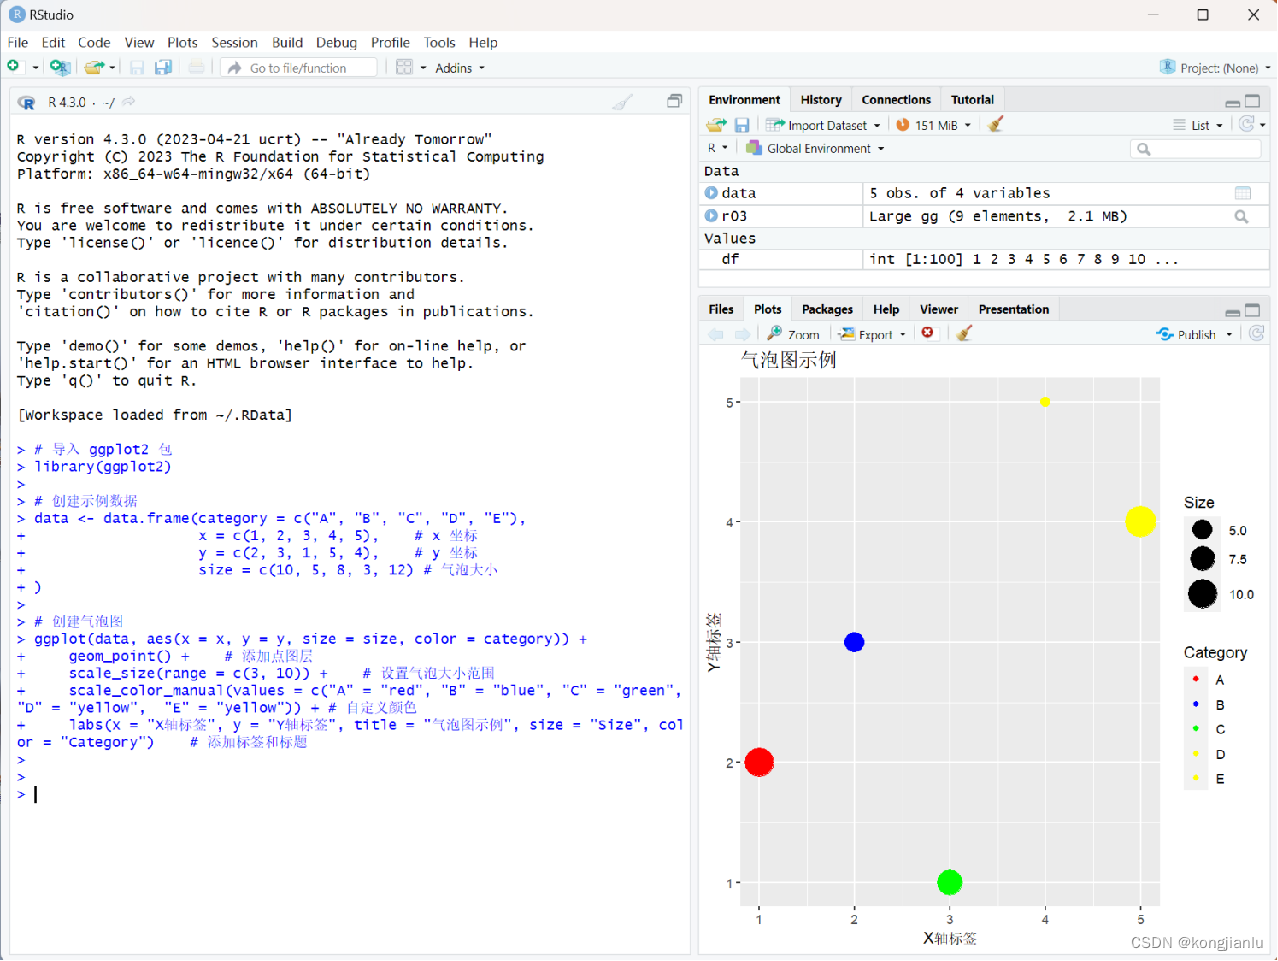Maximize the Environment pane
The image size is (1278, 961).
(x=1252, y=101)
